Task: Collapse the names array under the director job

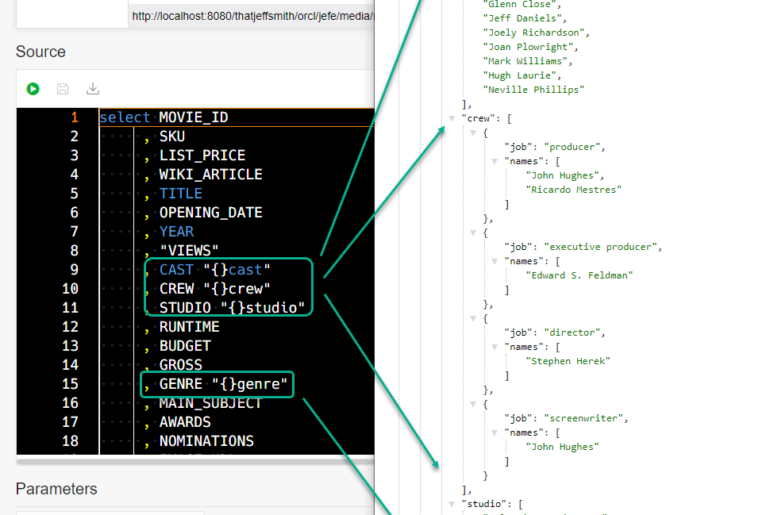Action: (x=494, y=346)
